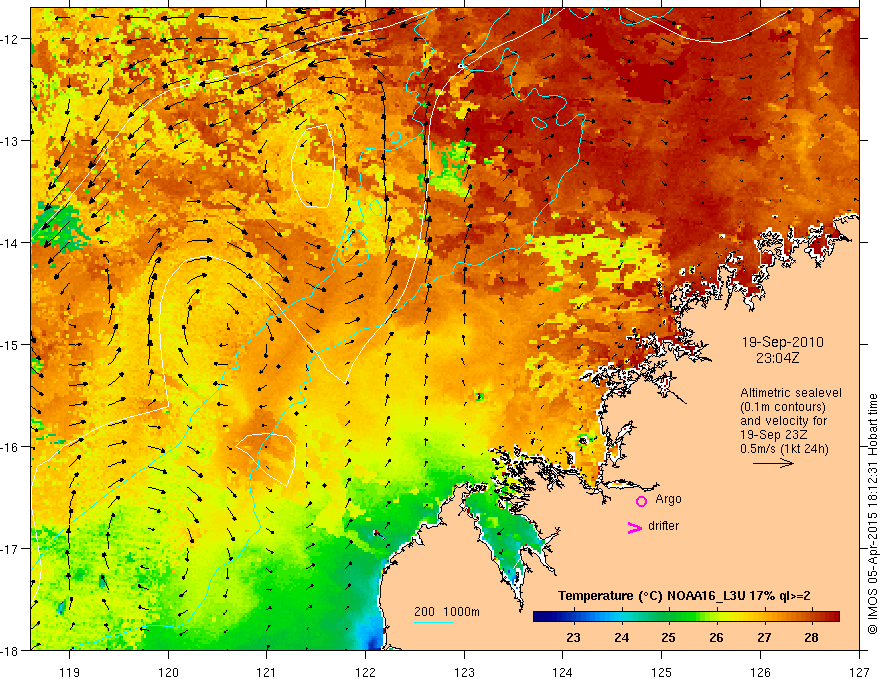Click the magenta Argo circle legend symbol
880x680 pixels.
(641, 501)
